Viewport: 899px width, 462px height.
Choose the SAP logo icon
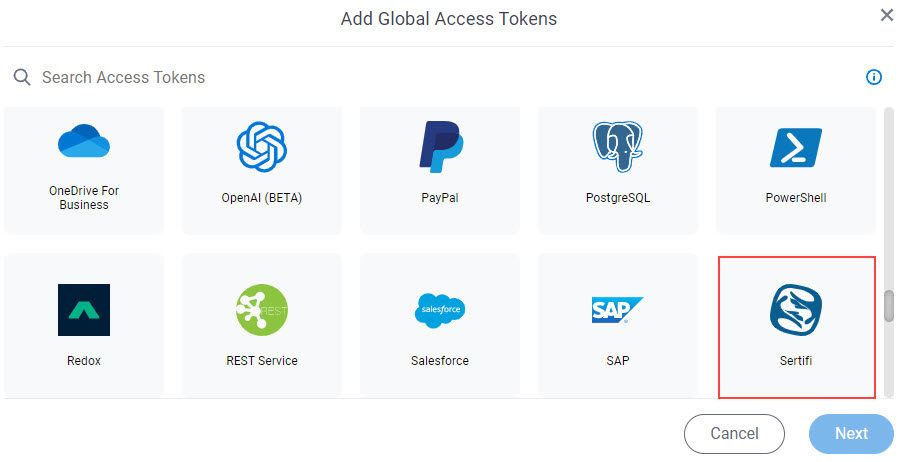(x=617, y=310)
